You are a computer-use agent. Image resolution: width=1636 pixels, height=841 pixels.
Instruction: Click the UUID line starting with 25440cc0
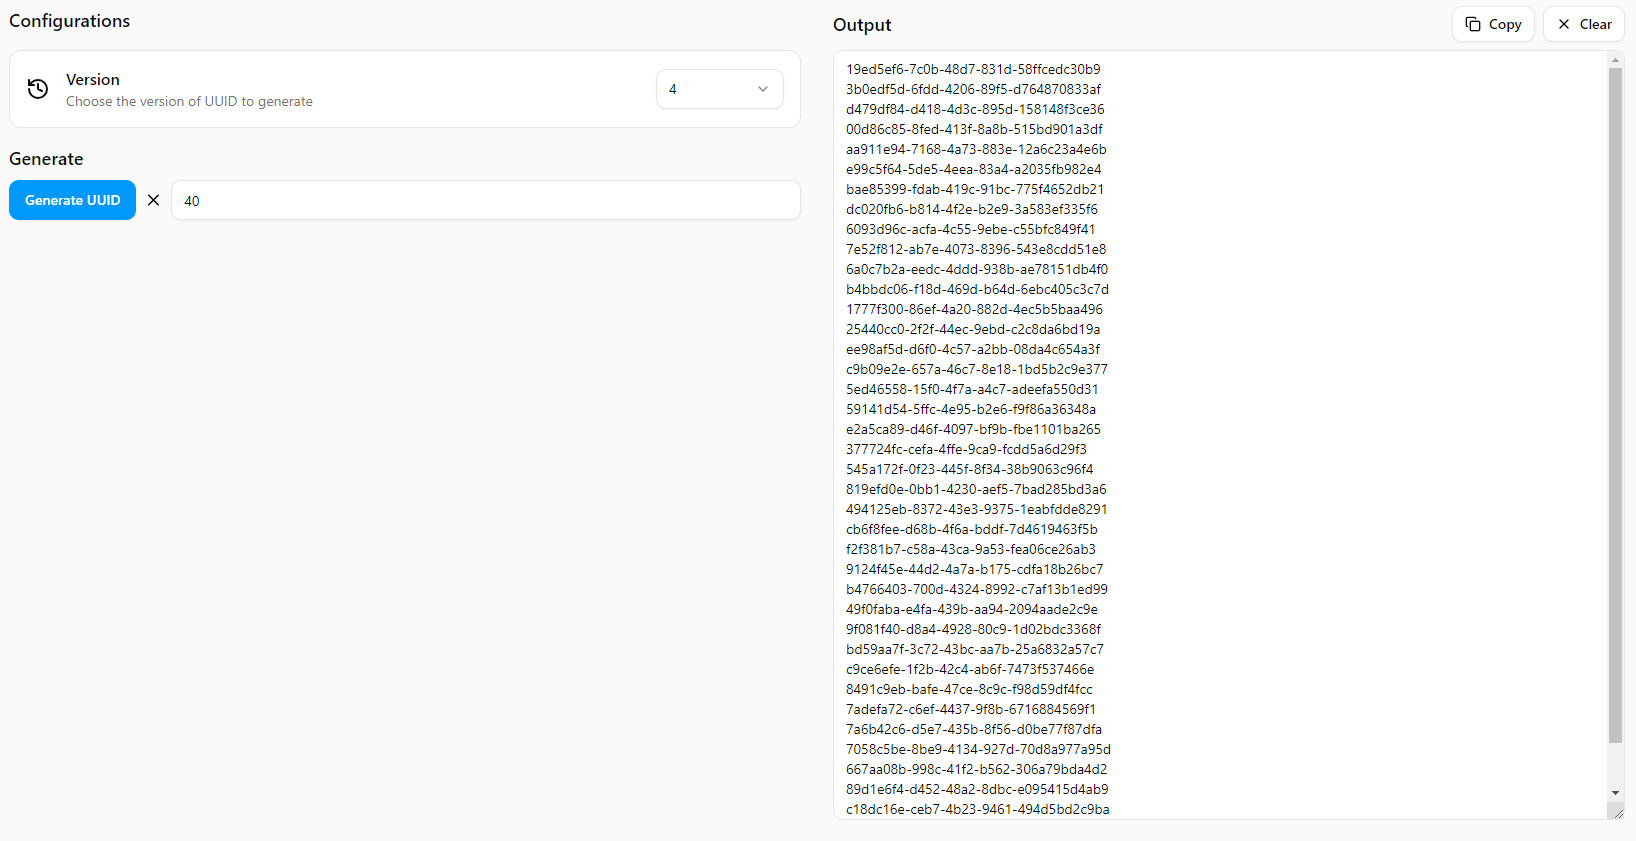tap(972, 329)
